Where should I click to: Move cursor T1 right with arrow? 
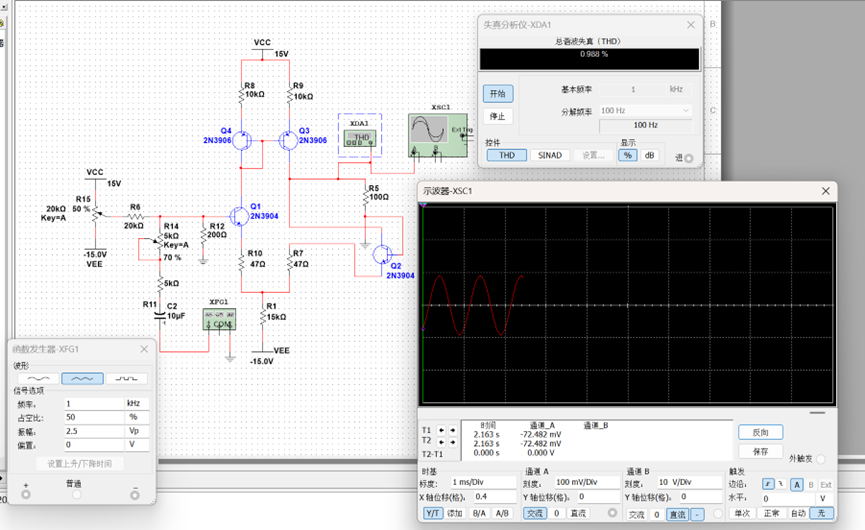coord(452,430)
